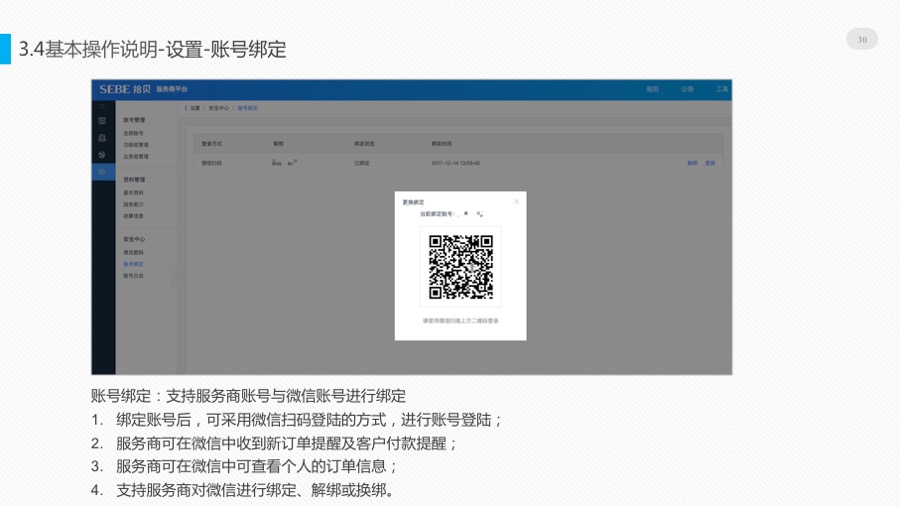
Task: Open 服务能力 in the side menu
Action: click(133, 204)
